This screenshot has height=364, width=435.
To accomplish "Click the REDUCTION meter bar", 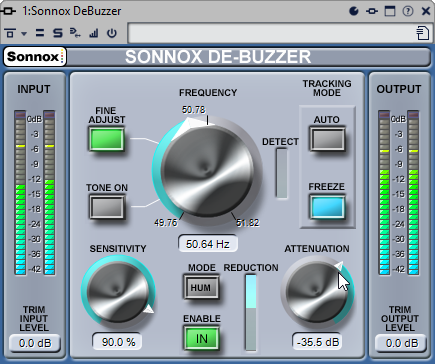I will click(x=251, y=312).
